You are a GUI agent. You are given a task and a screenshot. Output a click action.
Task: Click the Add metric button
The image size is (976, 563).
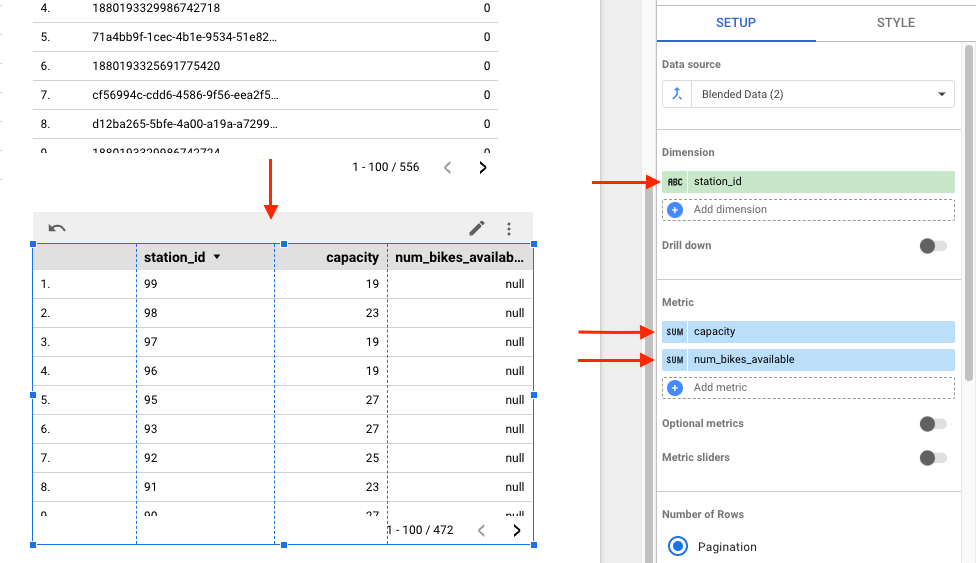(808, 388)
